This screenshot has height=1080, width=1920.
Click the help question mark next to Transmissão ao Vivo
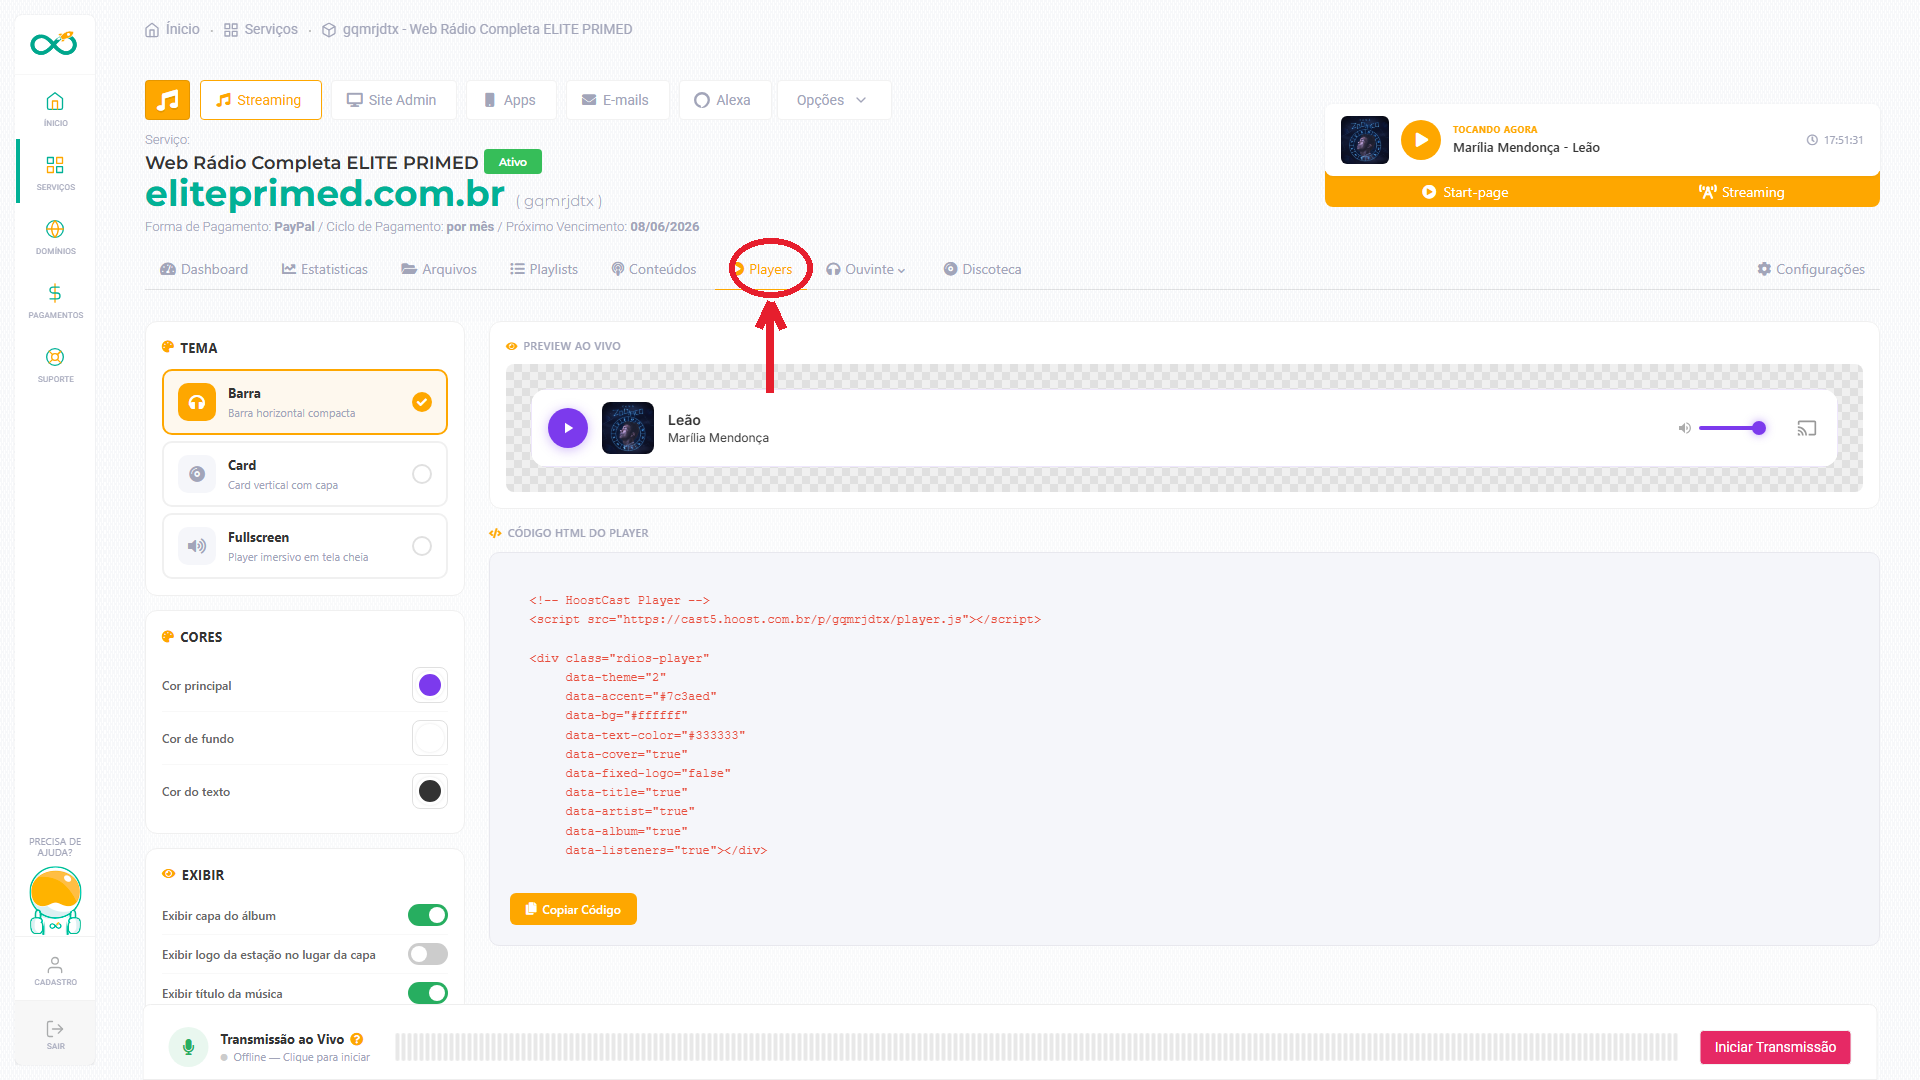357,1039
